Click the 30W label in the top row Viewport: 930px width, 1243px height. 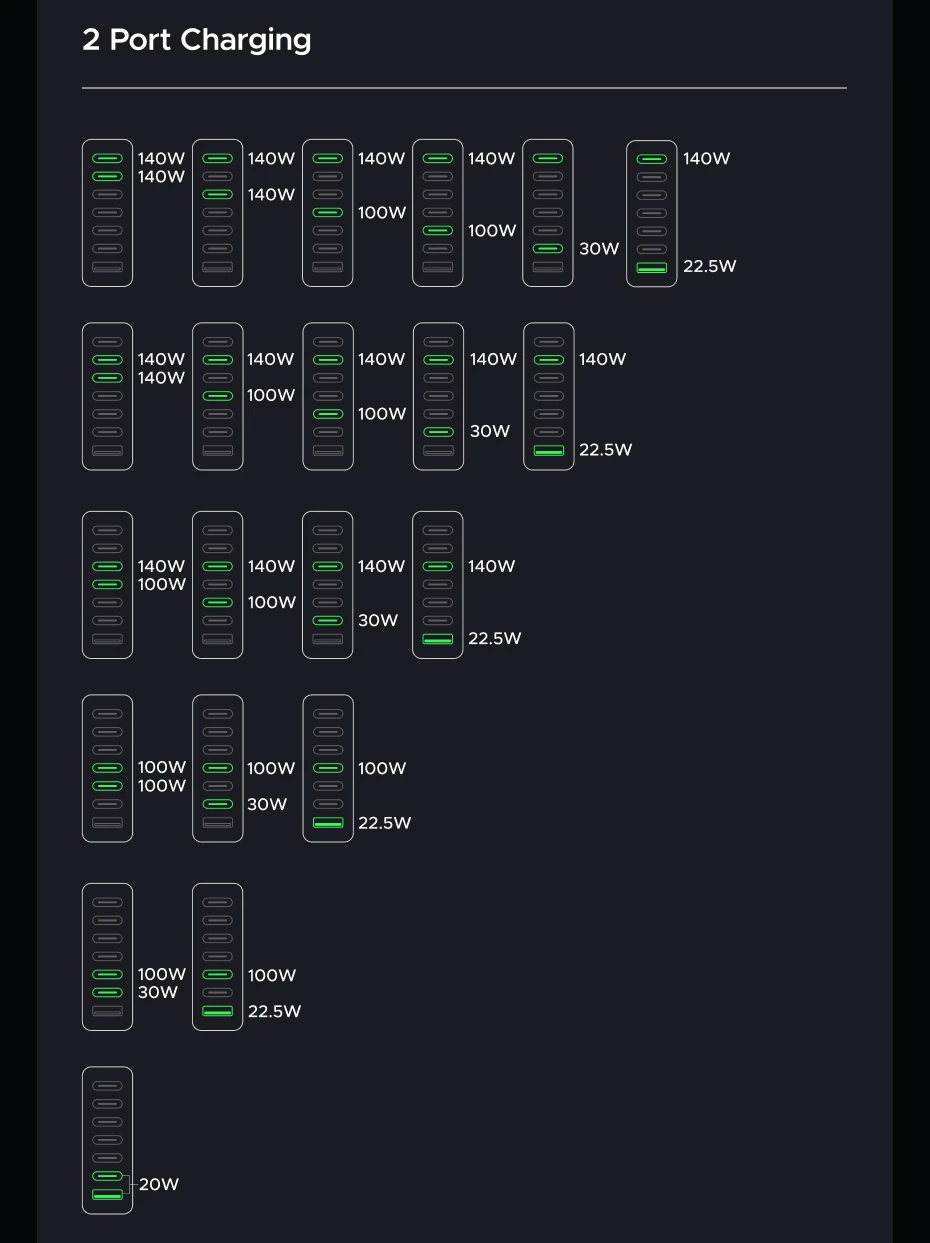(599, 249)
